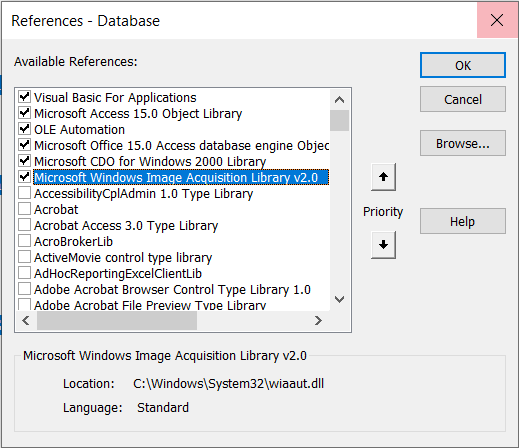
Task: Uncheck Microsoft CDO for Windows 2000 Library
Action: click(24, 161)
